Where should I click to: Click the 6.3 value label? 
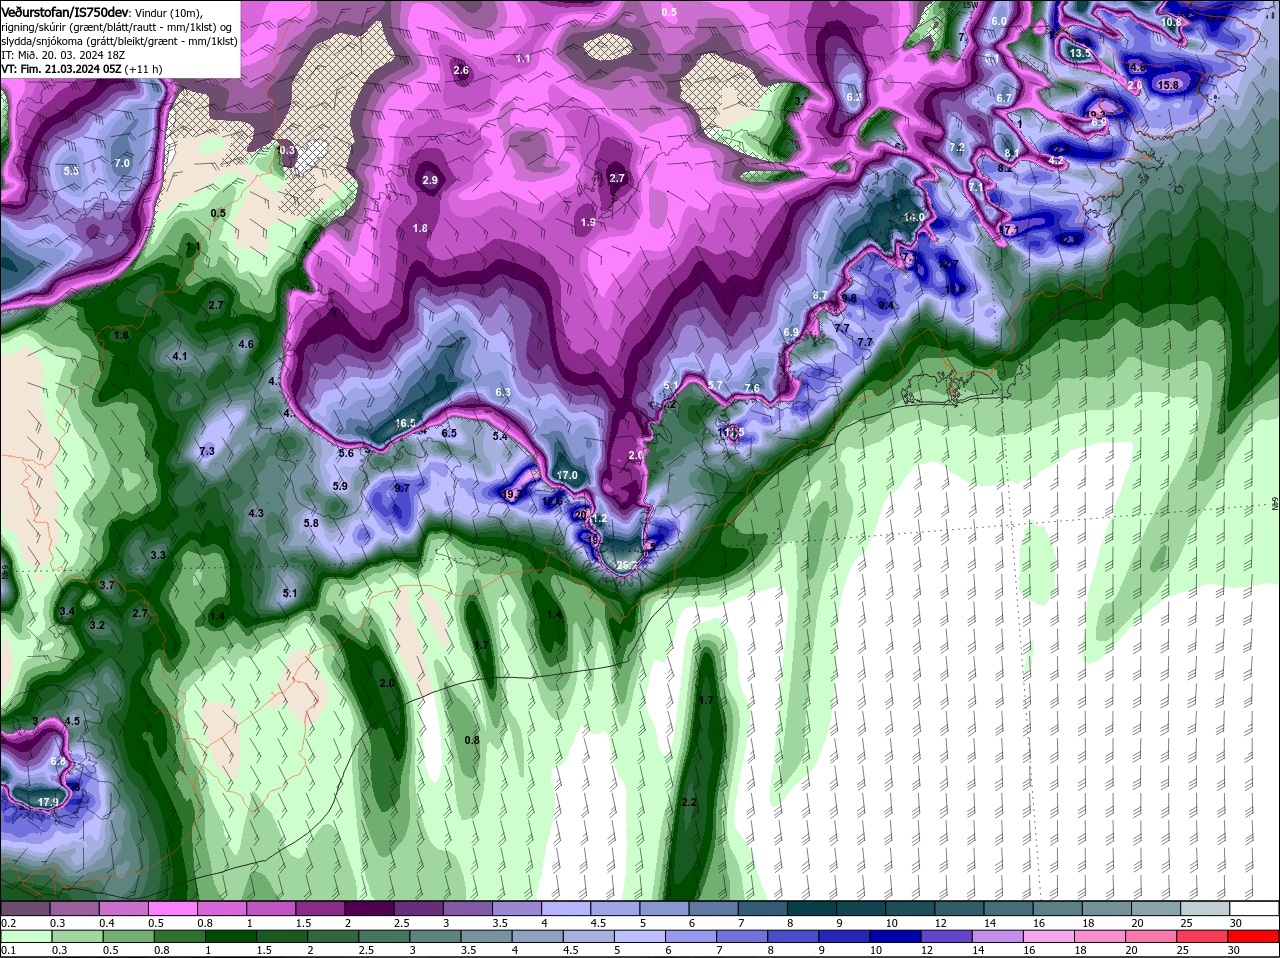pos(503,393)
